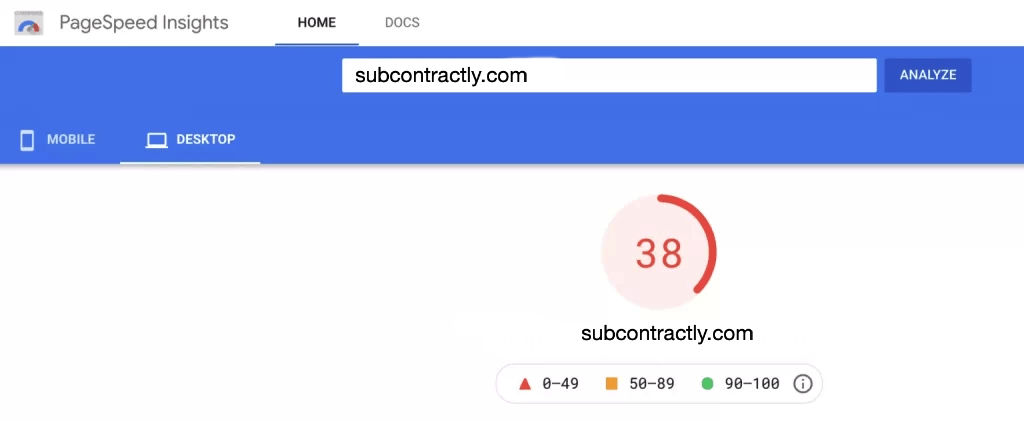
Task: Switch to the HOME tab
Action: [316, 22]
